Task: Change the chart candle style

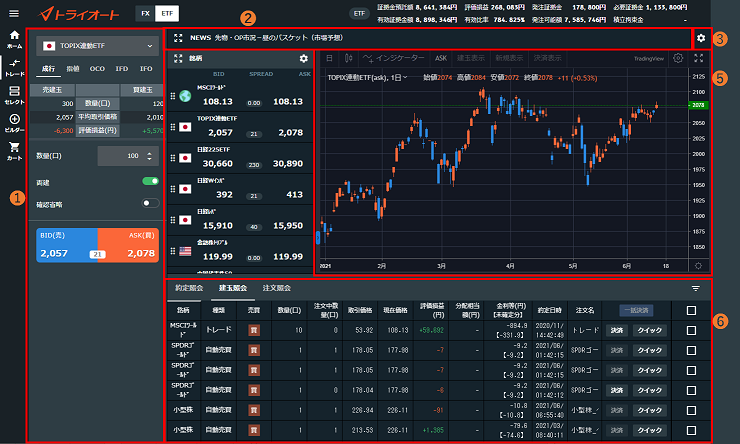Action: [348, 58]
